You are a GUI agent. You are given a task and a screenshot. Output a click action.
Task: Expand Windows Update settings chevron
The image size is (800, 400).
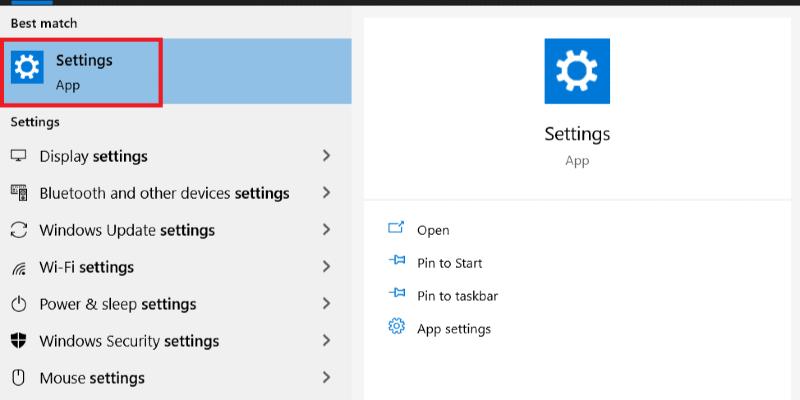[327, 230]
